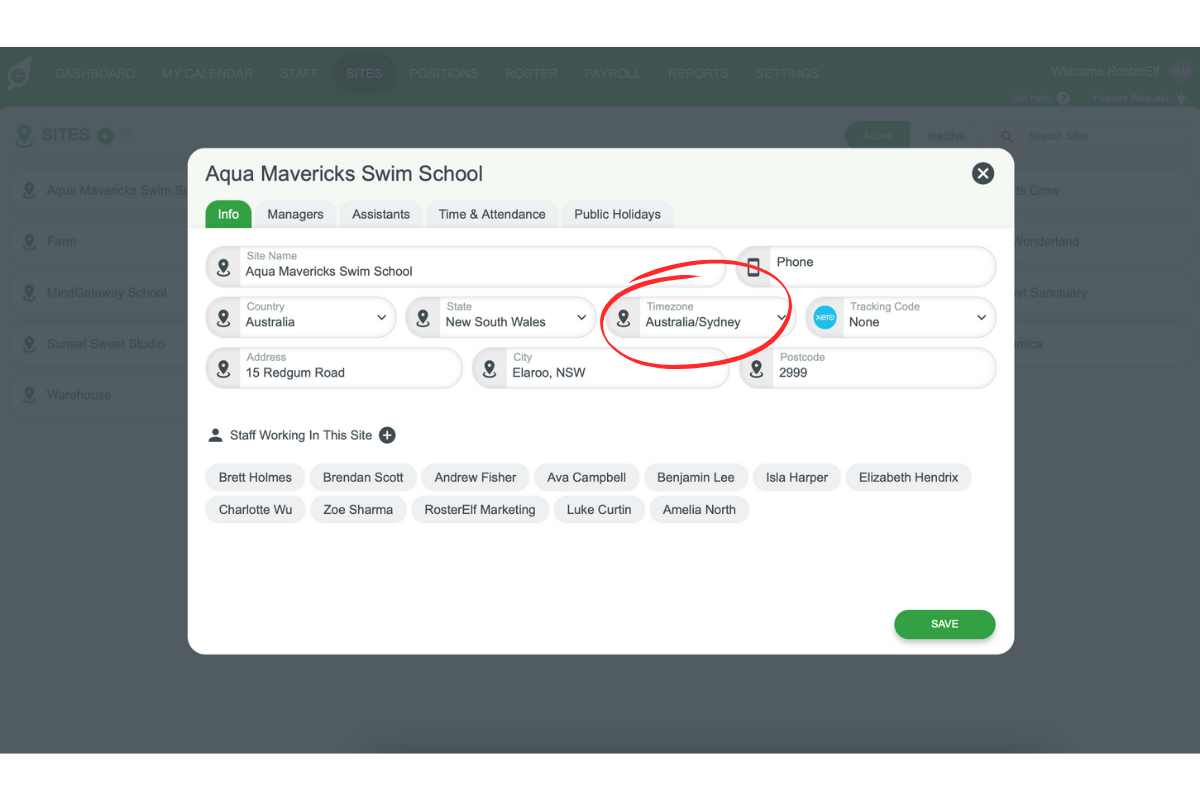Click the RosterElf logo top left
This screenshot has width=1200, height=800.
pos(20,73)
